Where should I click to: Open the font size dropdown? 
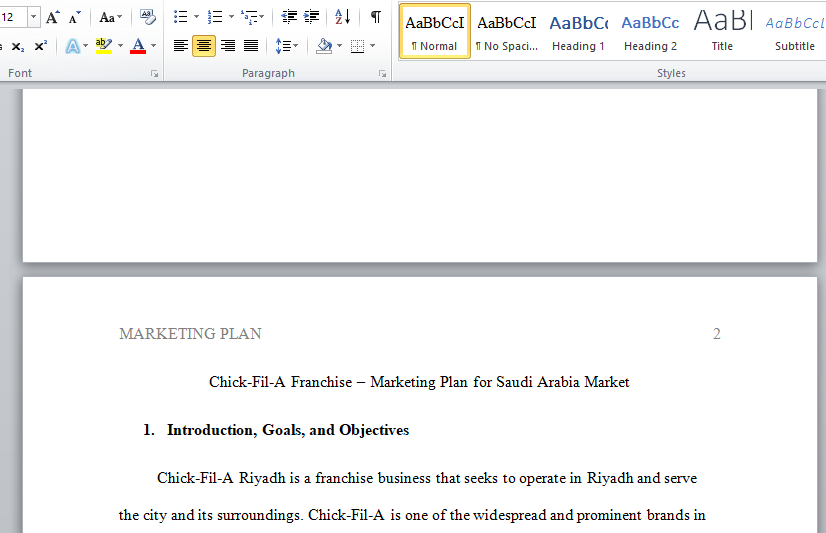[x=33, y=17]
